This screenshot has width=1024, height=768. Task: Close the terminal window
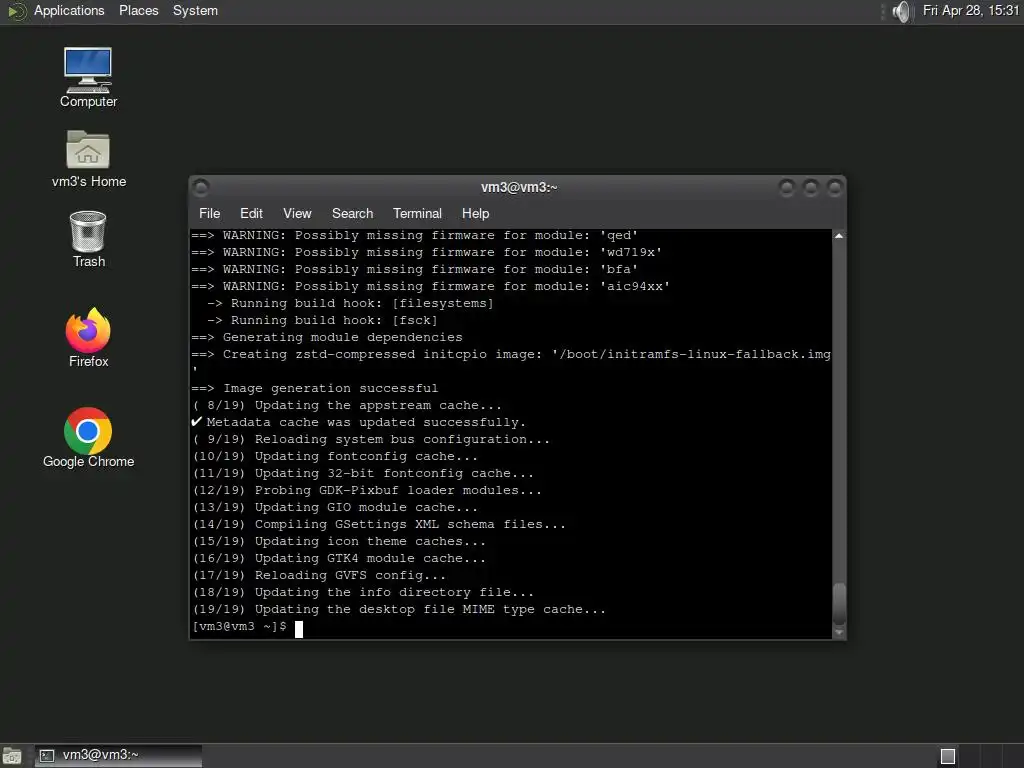coord(834,188)
